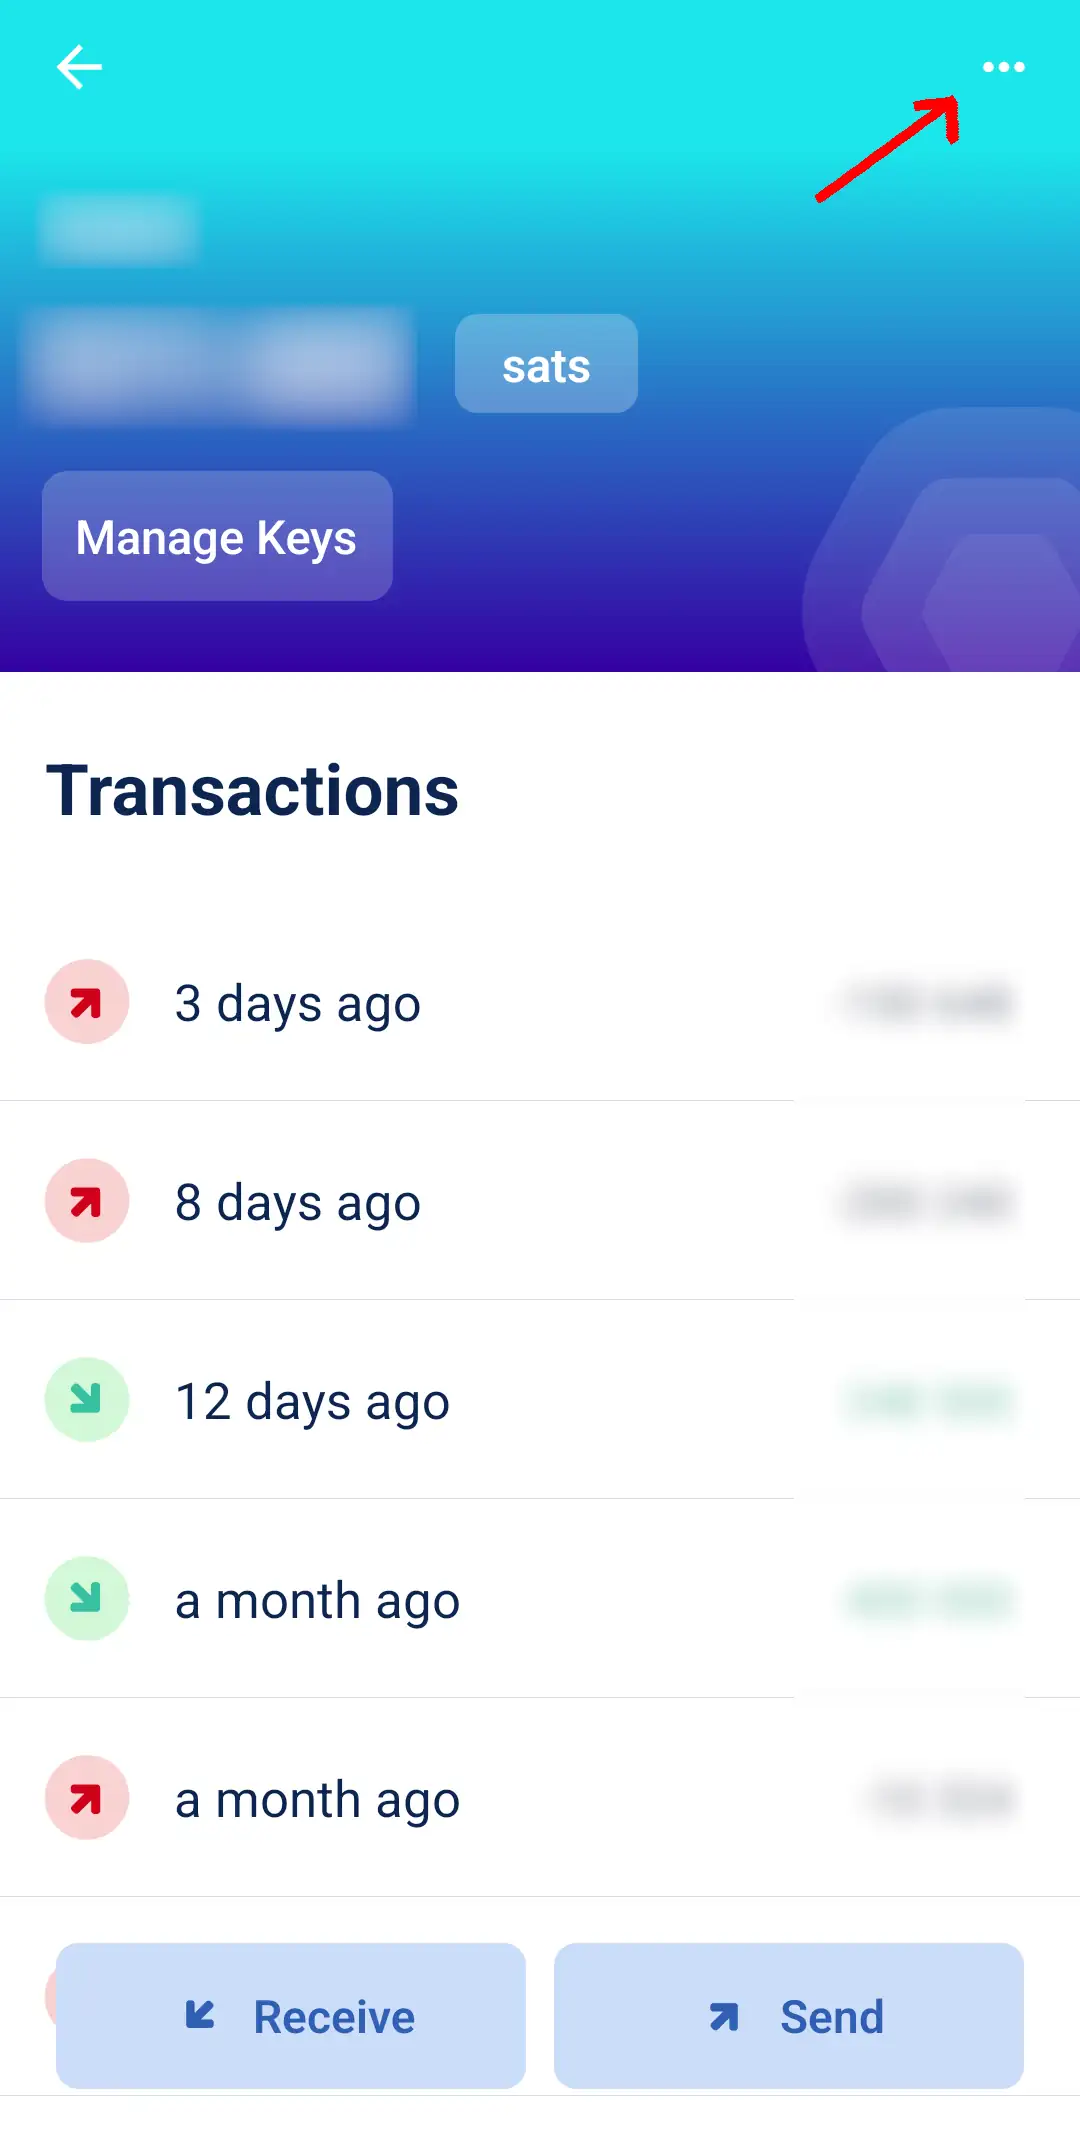This screenshot has height=2132, width=1080.
Task: Open Manage Keys
Action: (x=217, y=537)
